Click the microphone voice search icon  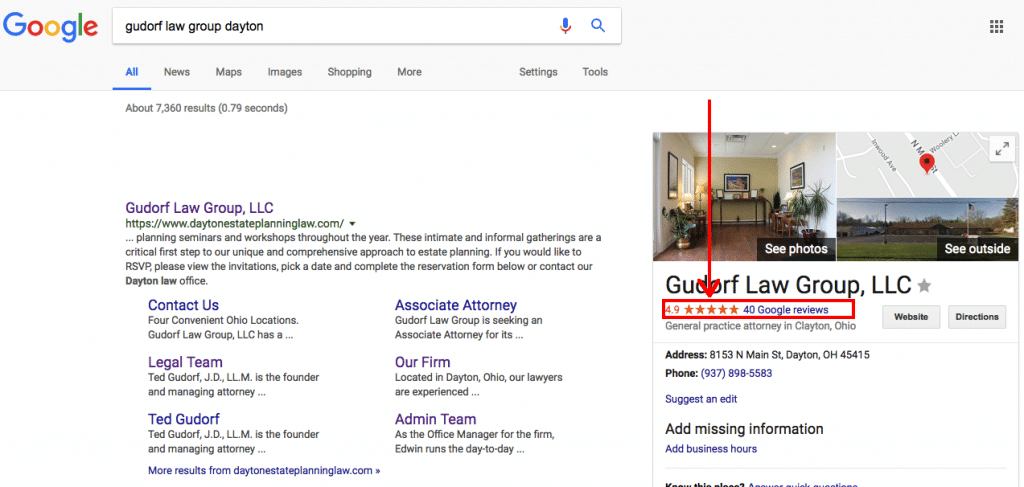point(566,26)
